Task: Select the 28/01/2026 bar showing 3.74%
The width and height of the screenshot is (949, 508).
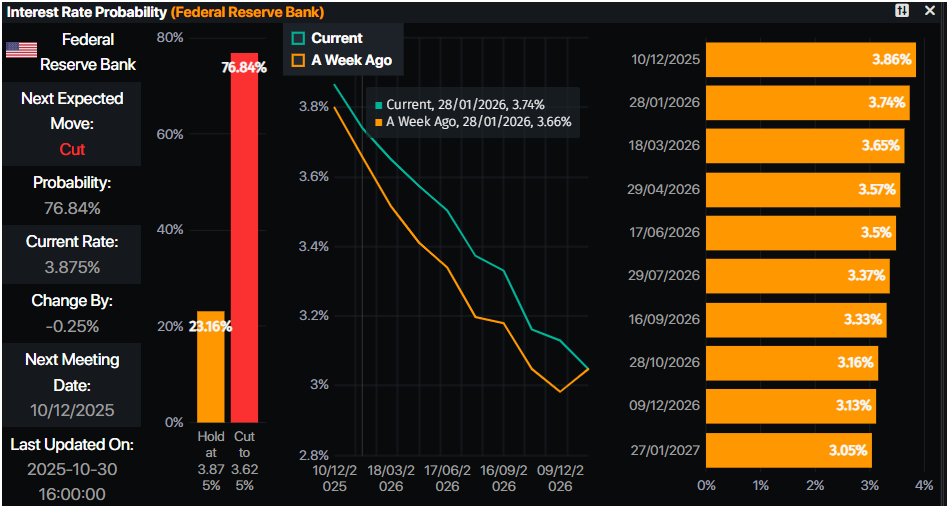Action: pos(807,102)
